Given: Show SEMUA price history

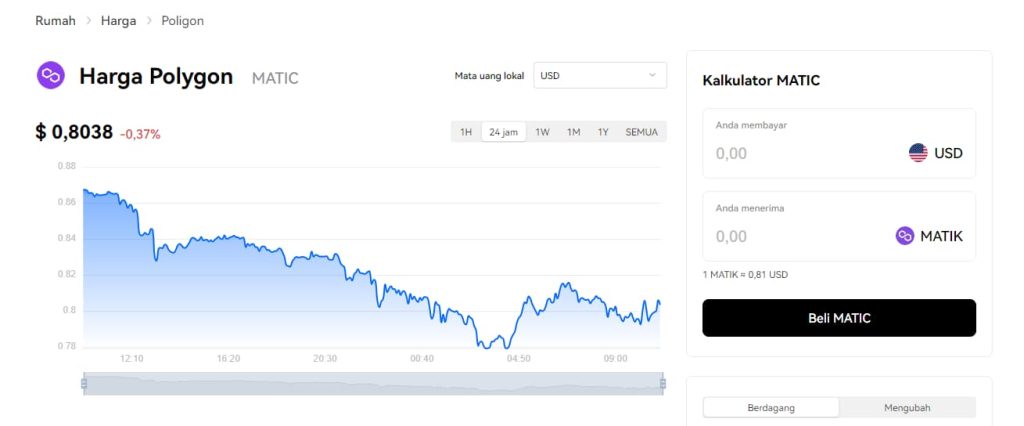Looking at the screenshot, I should [x=642, y=132].
